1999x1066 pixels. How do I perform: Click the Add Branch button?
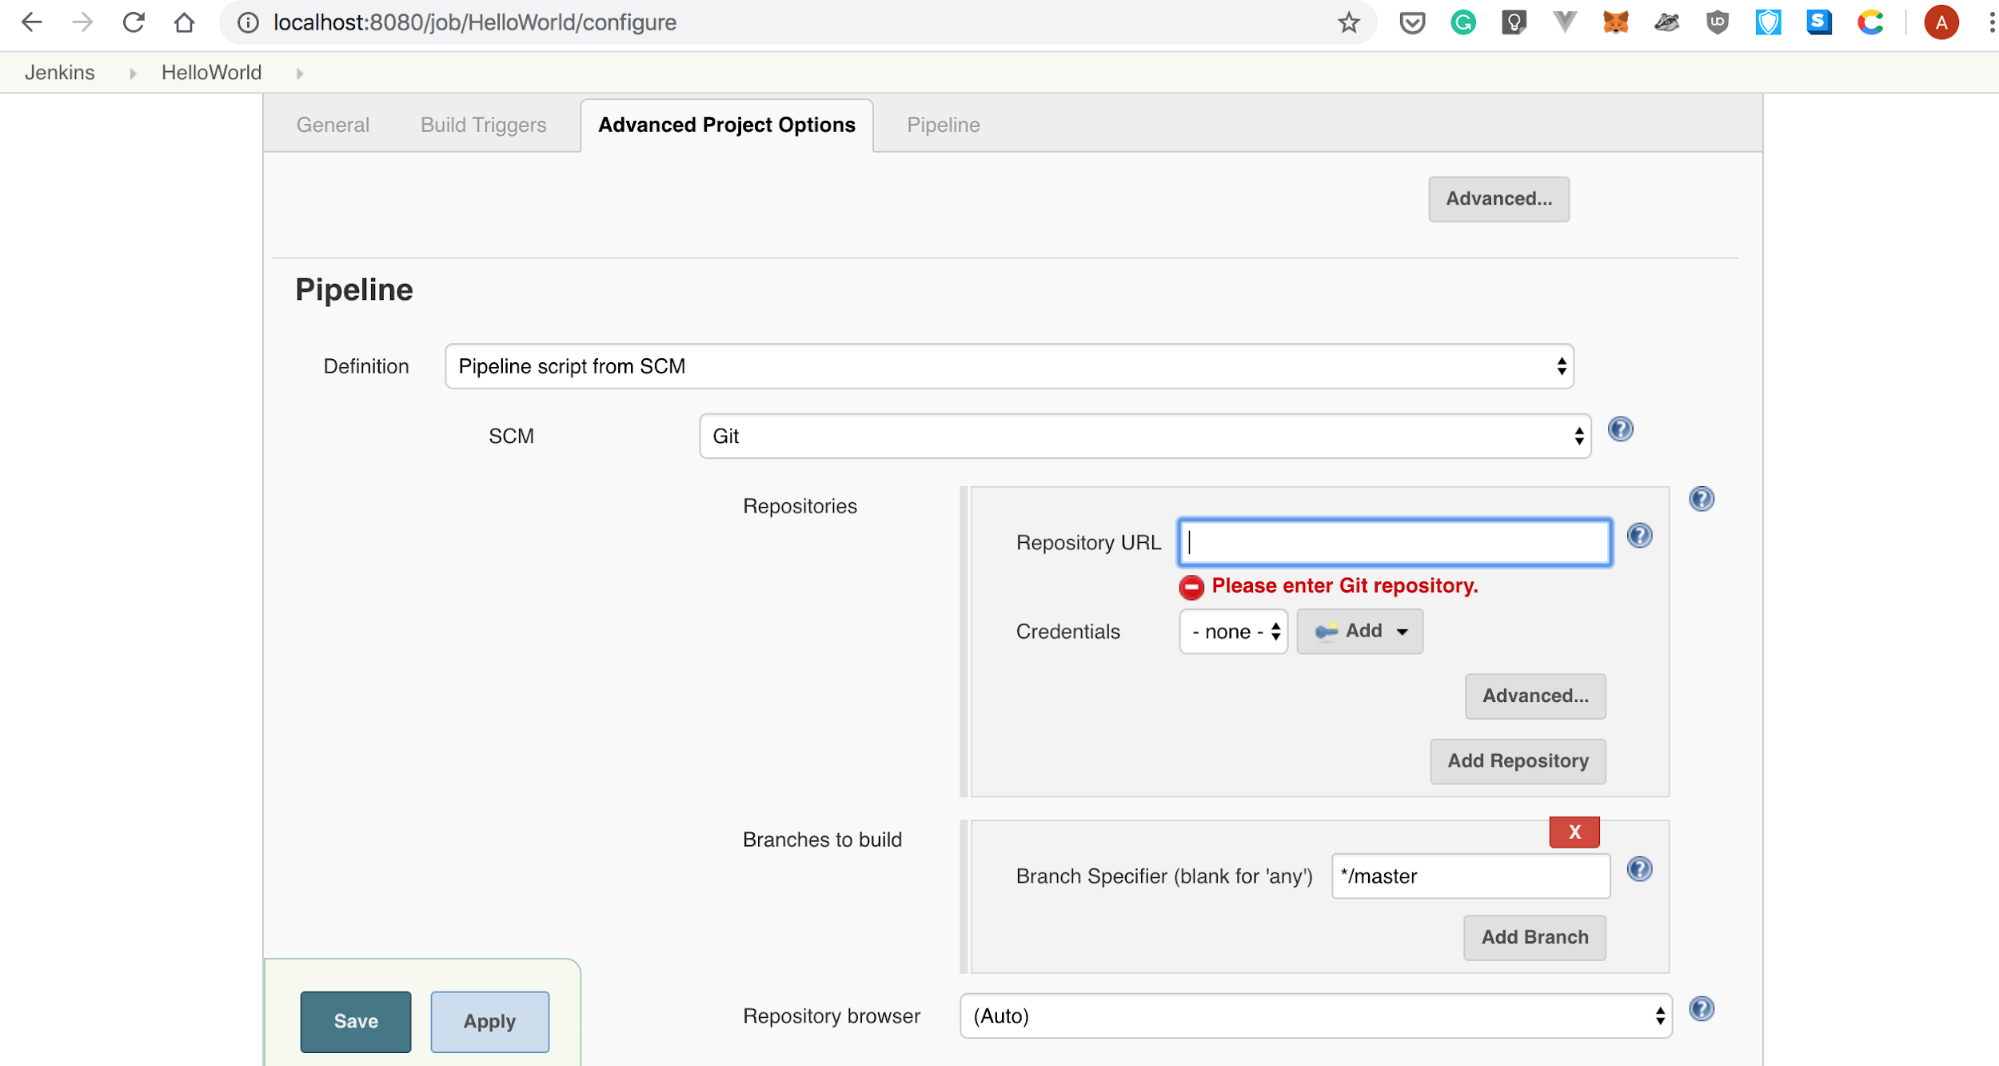pyautogui.click(x=1534, y=937)
